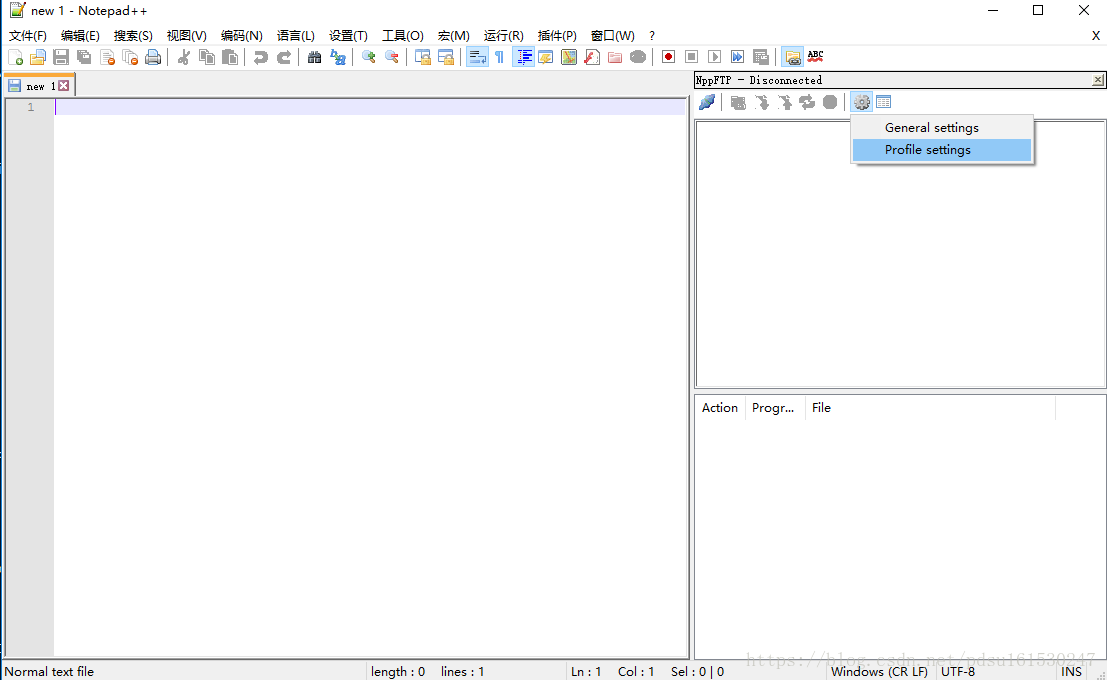This screenshot has width=1107, height=680.
Task: Click the NppFTP abort icon
Action: (x=830, y=102)
